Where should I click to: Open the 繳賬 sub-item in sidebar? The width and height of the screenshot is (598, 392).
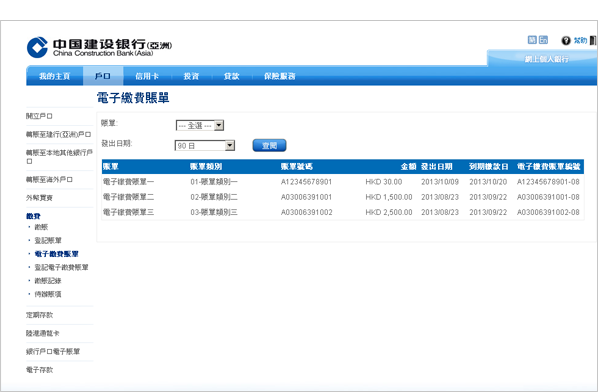pyautogui.click(x=41, y=227)
